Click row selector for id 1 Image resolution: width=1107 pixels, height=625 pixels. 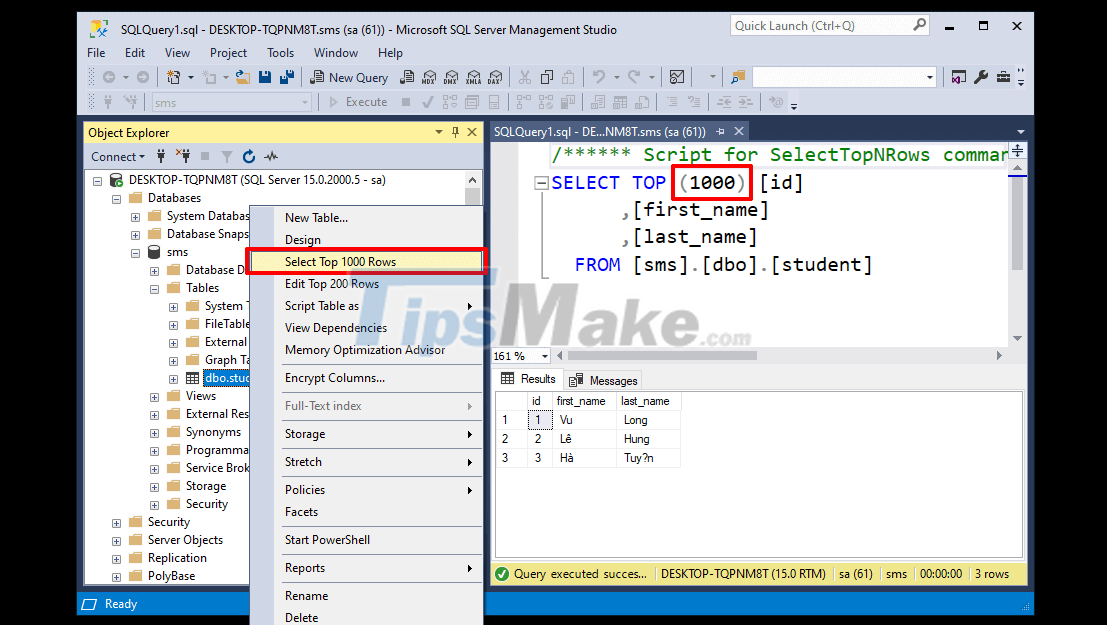point(505,419)
